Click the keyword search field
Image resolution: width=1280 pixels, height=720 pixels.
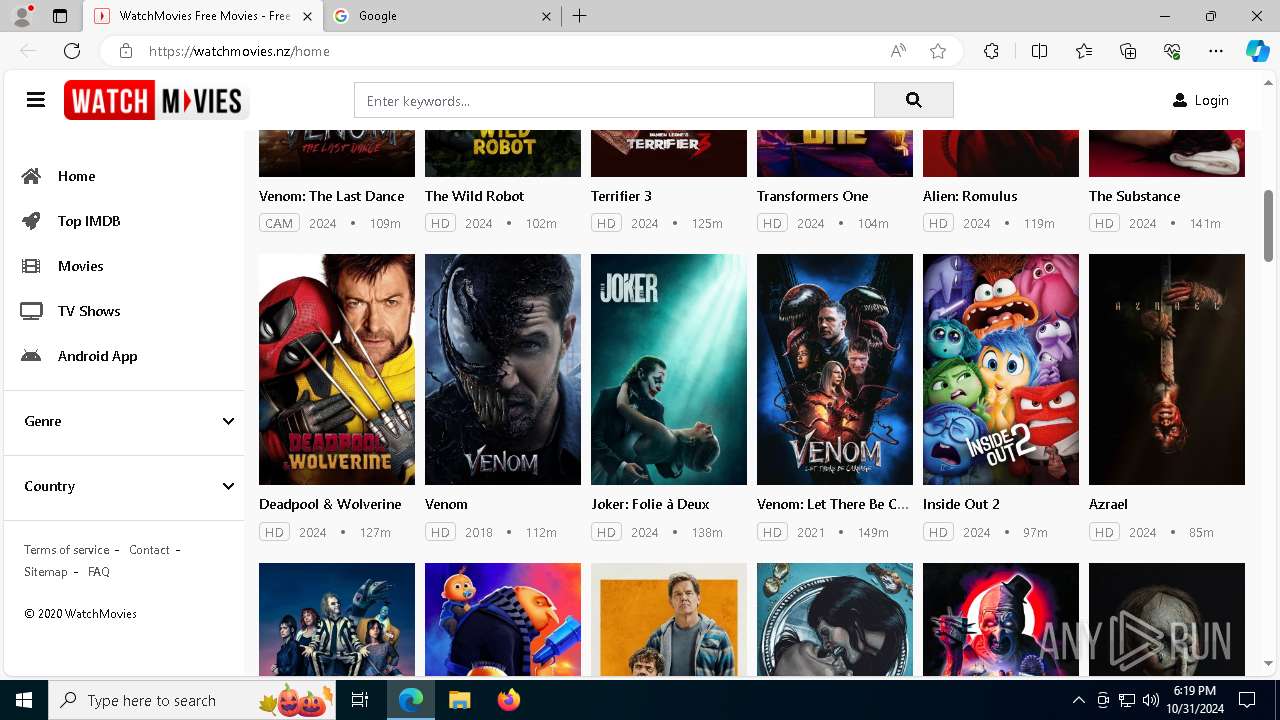click(x=614, y=100)
